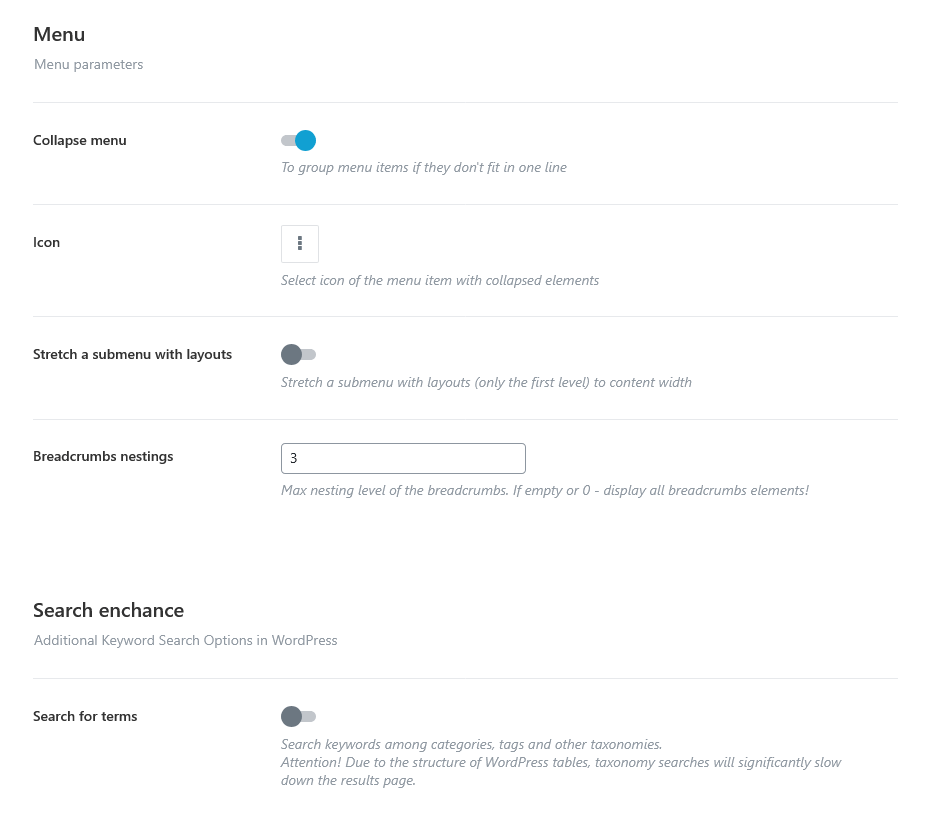
Task: Turn on Search for terms toggle
Action: click(299, 716)
